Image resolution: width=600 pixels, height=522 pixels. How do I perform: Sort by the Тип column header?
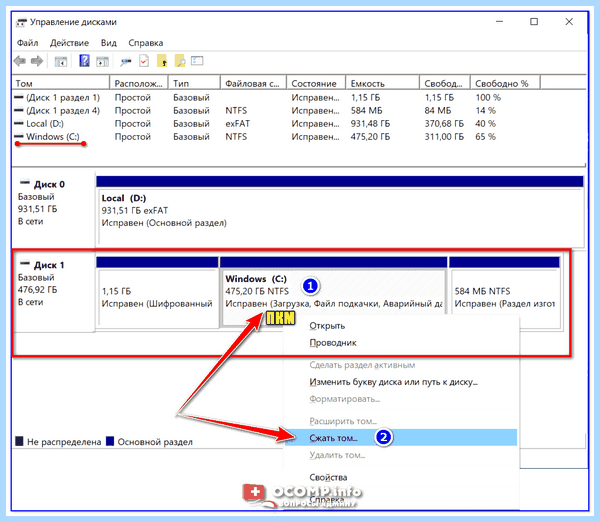click(194, 83)
